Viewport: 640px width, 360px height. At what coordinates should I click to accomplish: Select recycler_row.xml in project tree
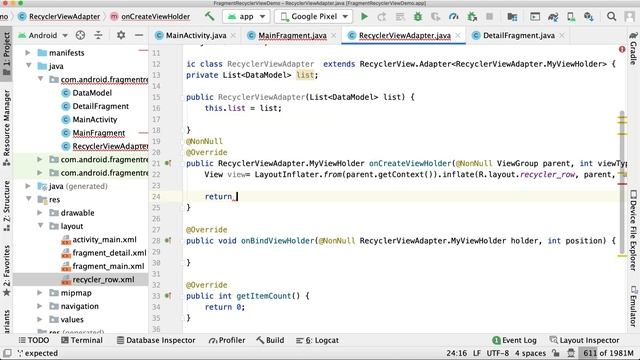pos(103,280)
